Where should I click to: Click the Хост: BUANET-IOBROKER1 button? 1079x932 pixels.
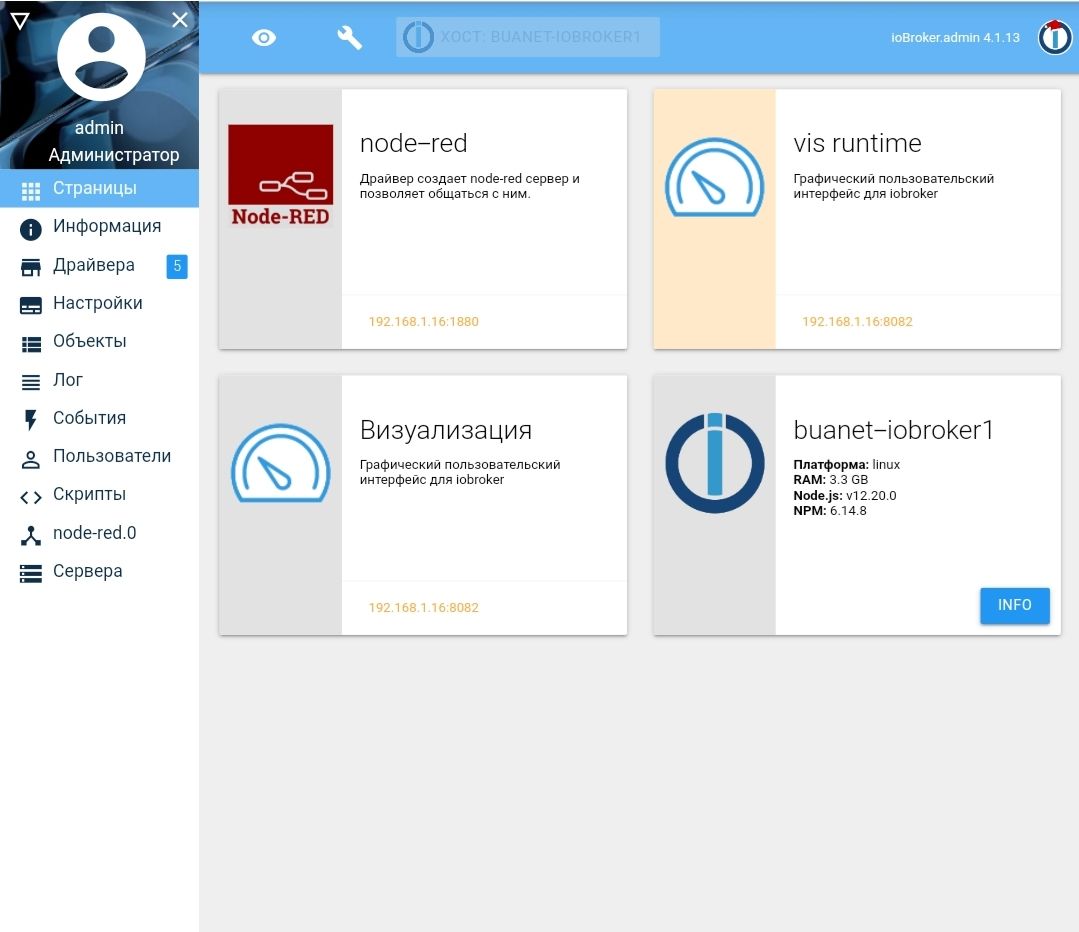pos(528,37)
